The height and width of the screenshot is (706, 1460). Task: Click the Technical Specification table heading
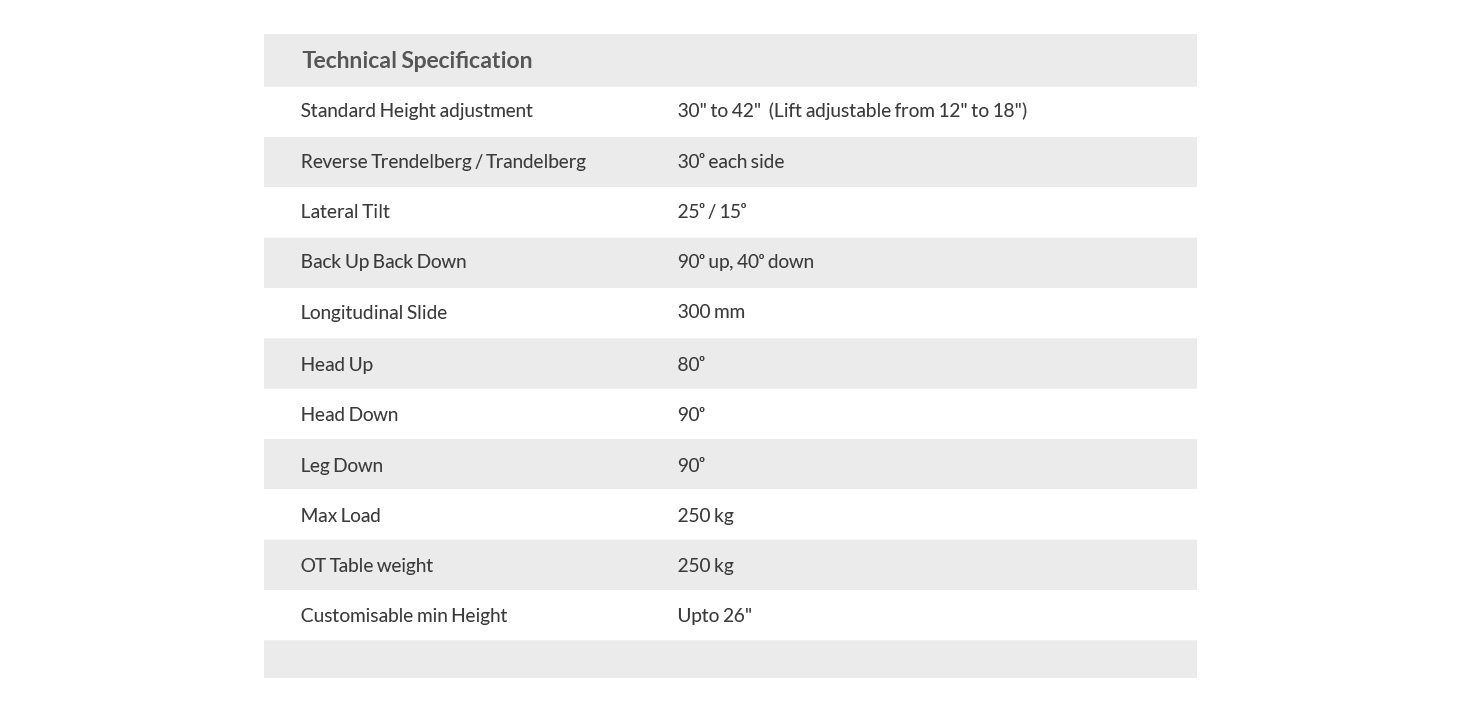tap(417, 60)
